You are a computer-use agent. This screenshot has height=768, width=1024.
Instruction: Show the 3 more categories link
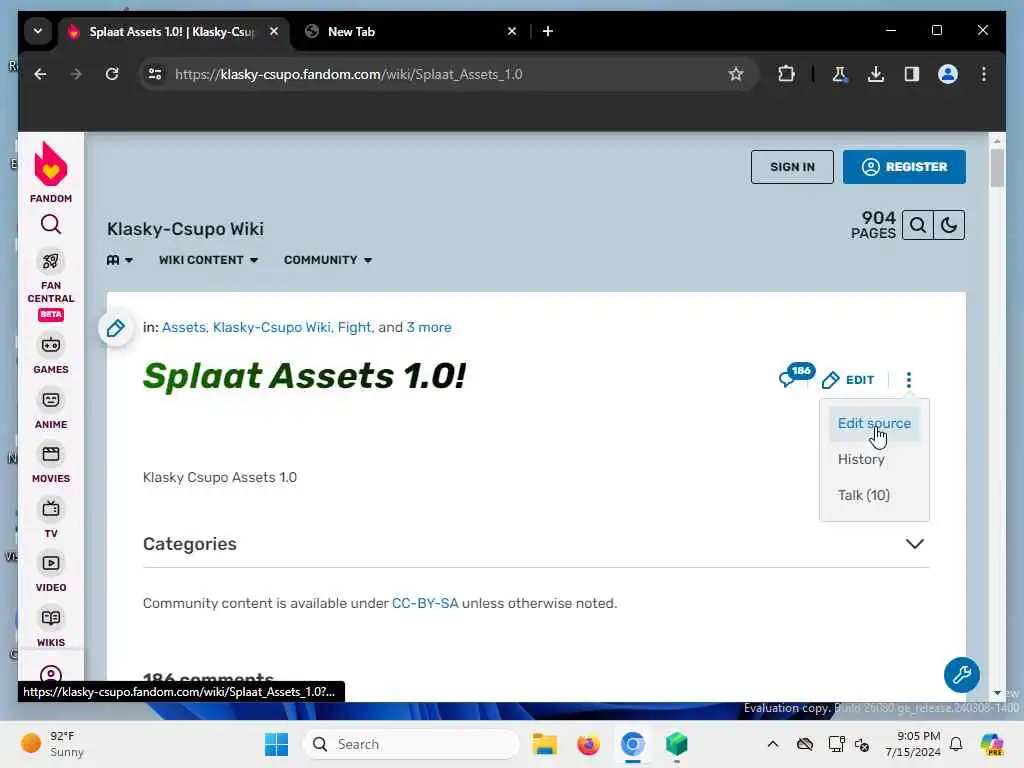[x=429, y=327]
